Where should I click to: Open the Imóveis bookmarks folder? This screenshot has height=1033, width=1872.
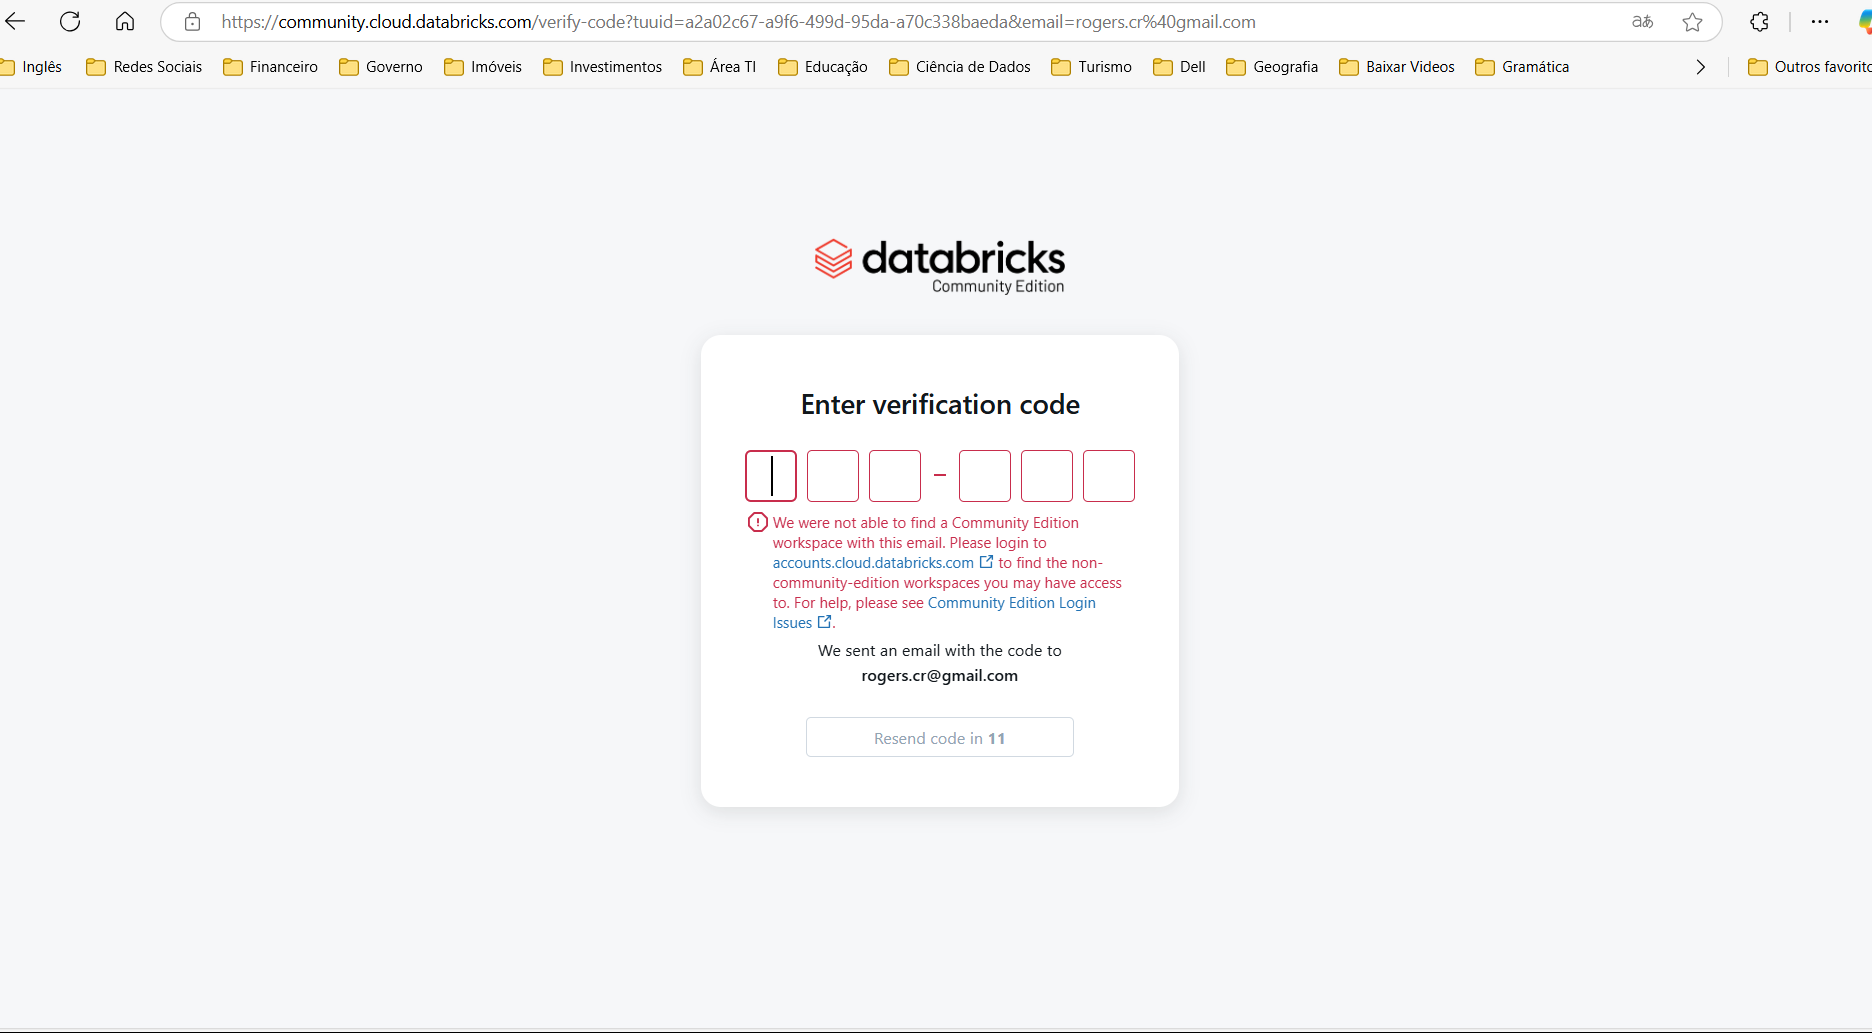point(483,67)
